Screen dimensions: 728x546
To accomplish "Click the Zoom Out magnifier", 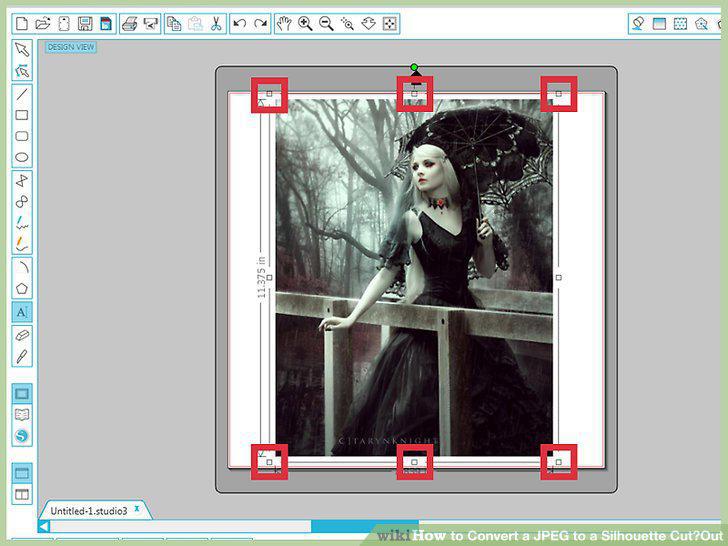I will click(x=326, y=24).
